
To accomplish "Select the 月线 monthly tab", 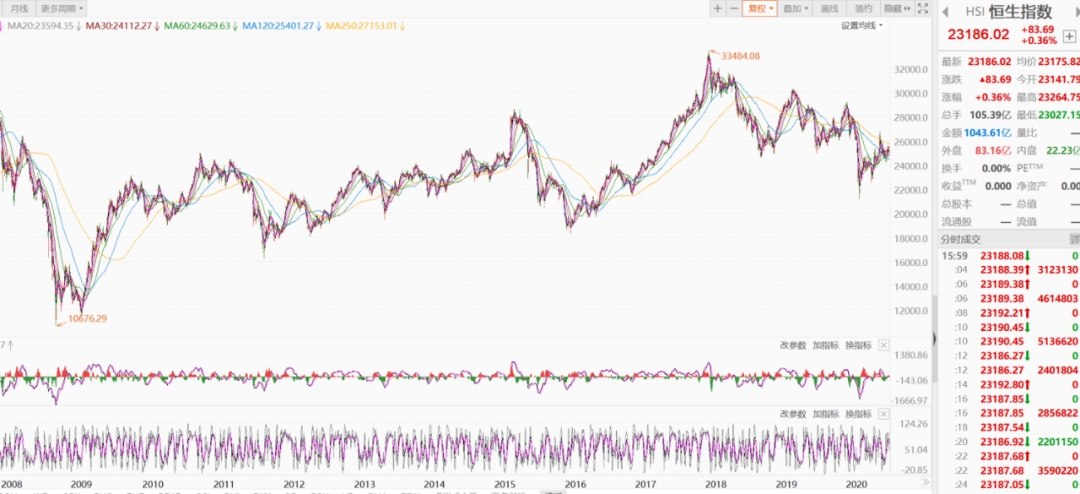I will coord(19,8).
